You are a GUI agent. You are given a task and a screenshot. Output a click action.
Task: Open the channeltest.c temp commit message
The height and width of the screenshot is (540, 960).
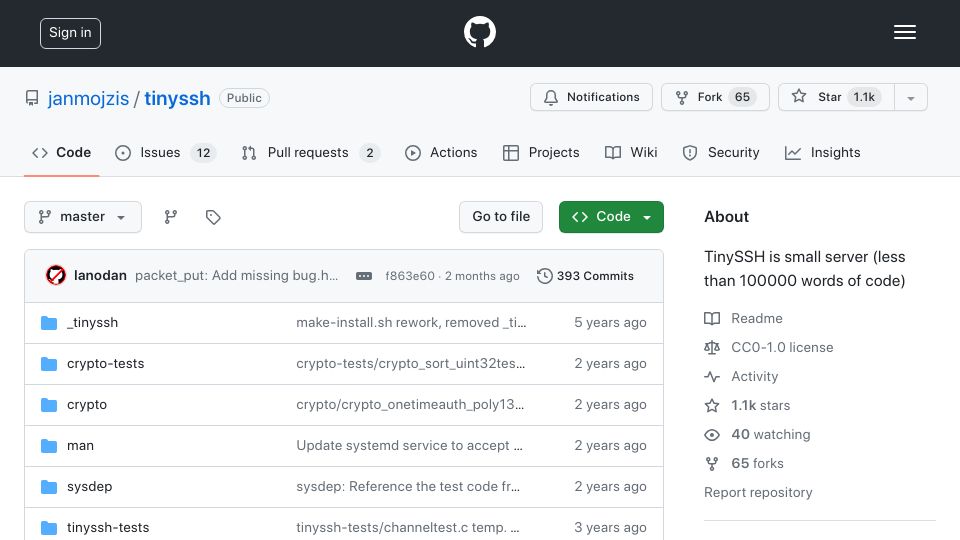[408, 528]
